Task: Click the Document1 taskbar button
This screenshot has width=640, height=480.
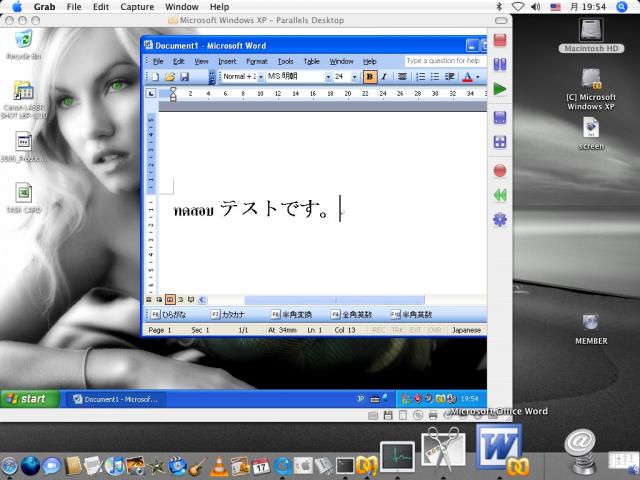Action: pyautogui.click(x=118, y=399)
